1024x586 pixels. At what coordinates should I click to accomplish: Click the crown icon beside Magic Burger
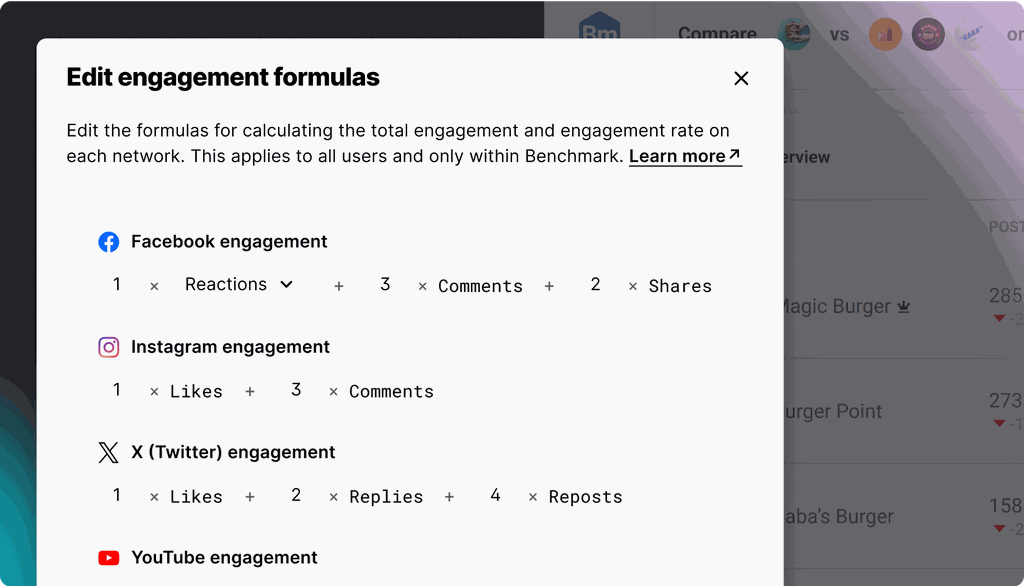pyautogui.click(x=903, y=308)
